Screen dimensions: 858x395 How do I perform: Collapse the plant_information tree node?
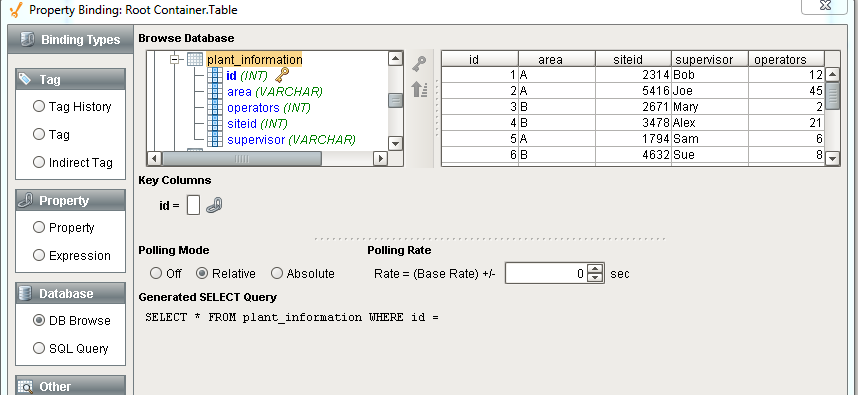pyautogui.click(x=175, y=59)
